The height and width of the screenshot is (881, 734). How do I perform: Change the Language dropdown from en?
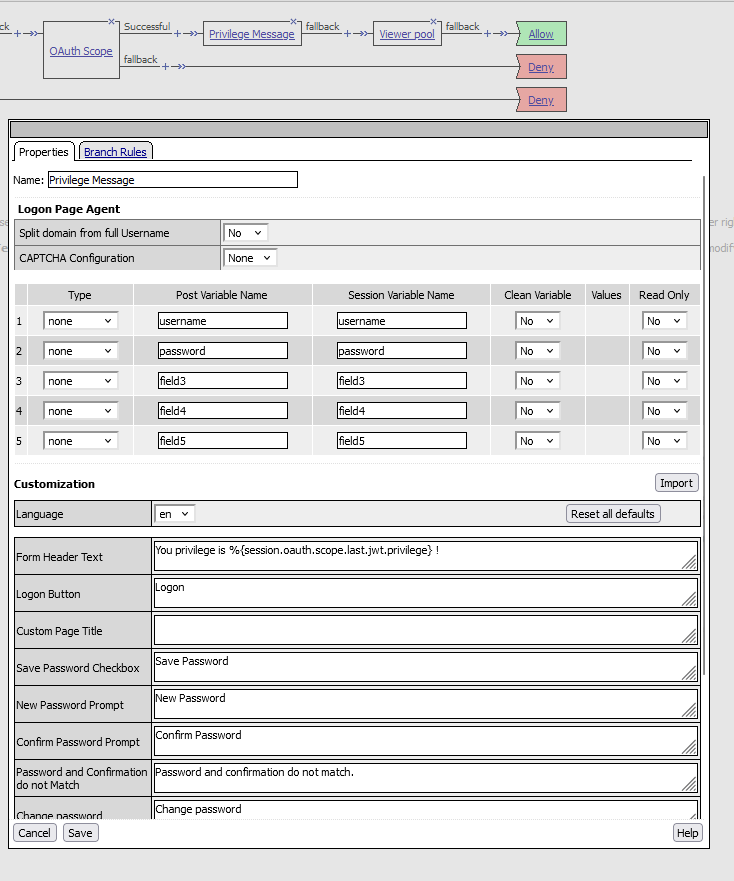tap(174, 514)
